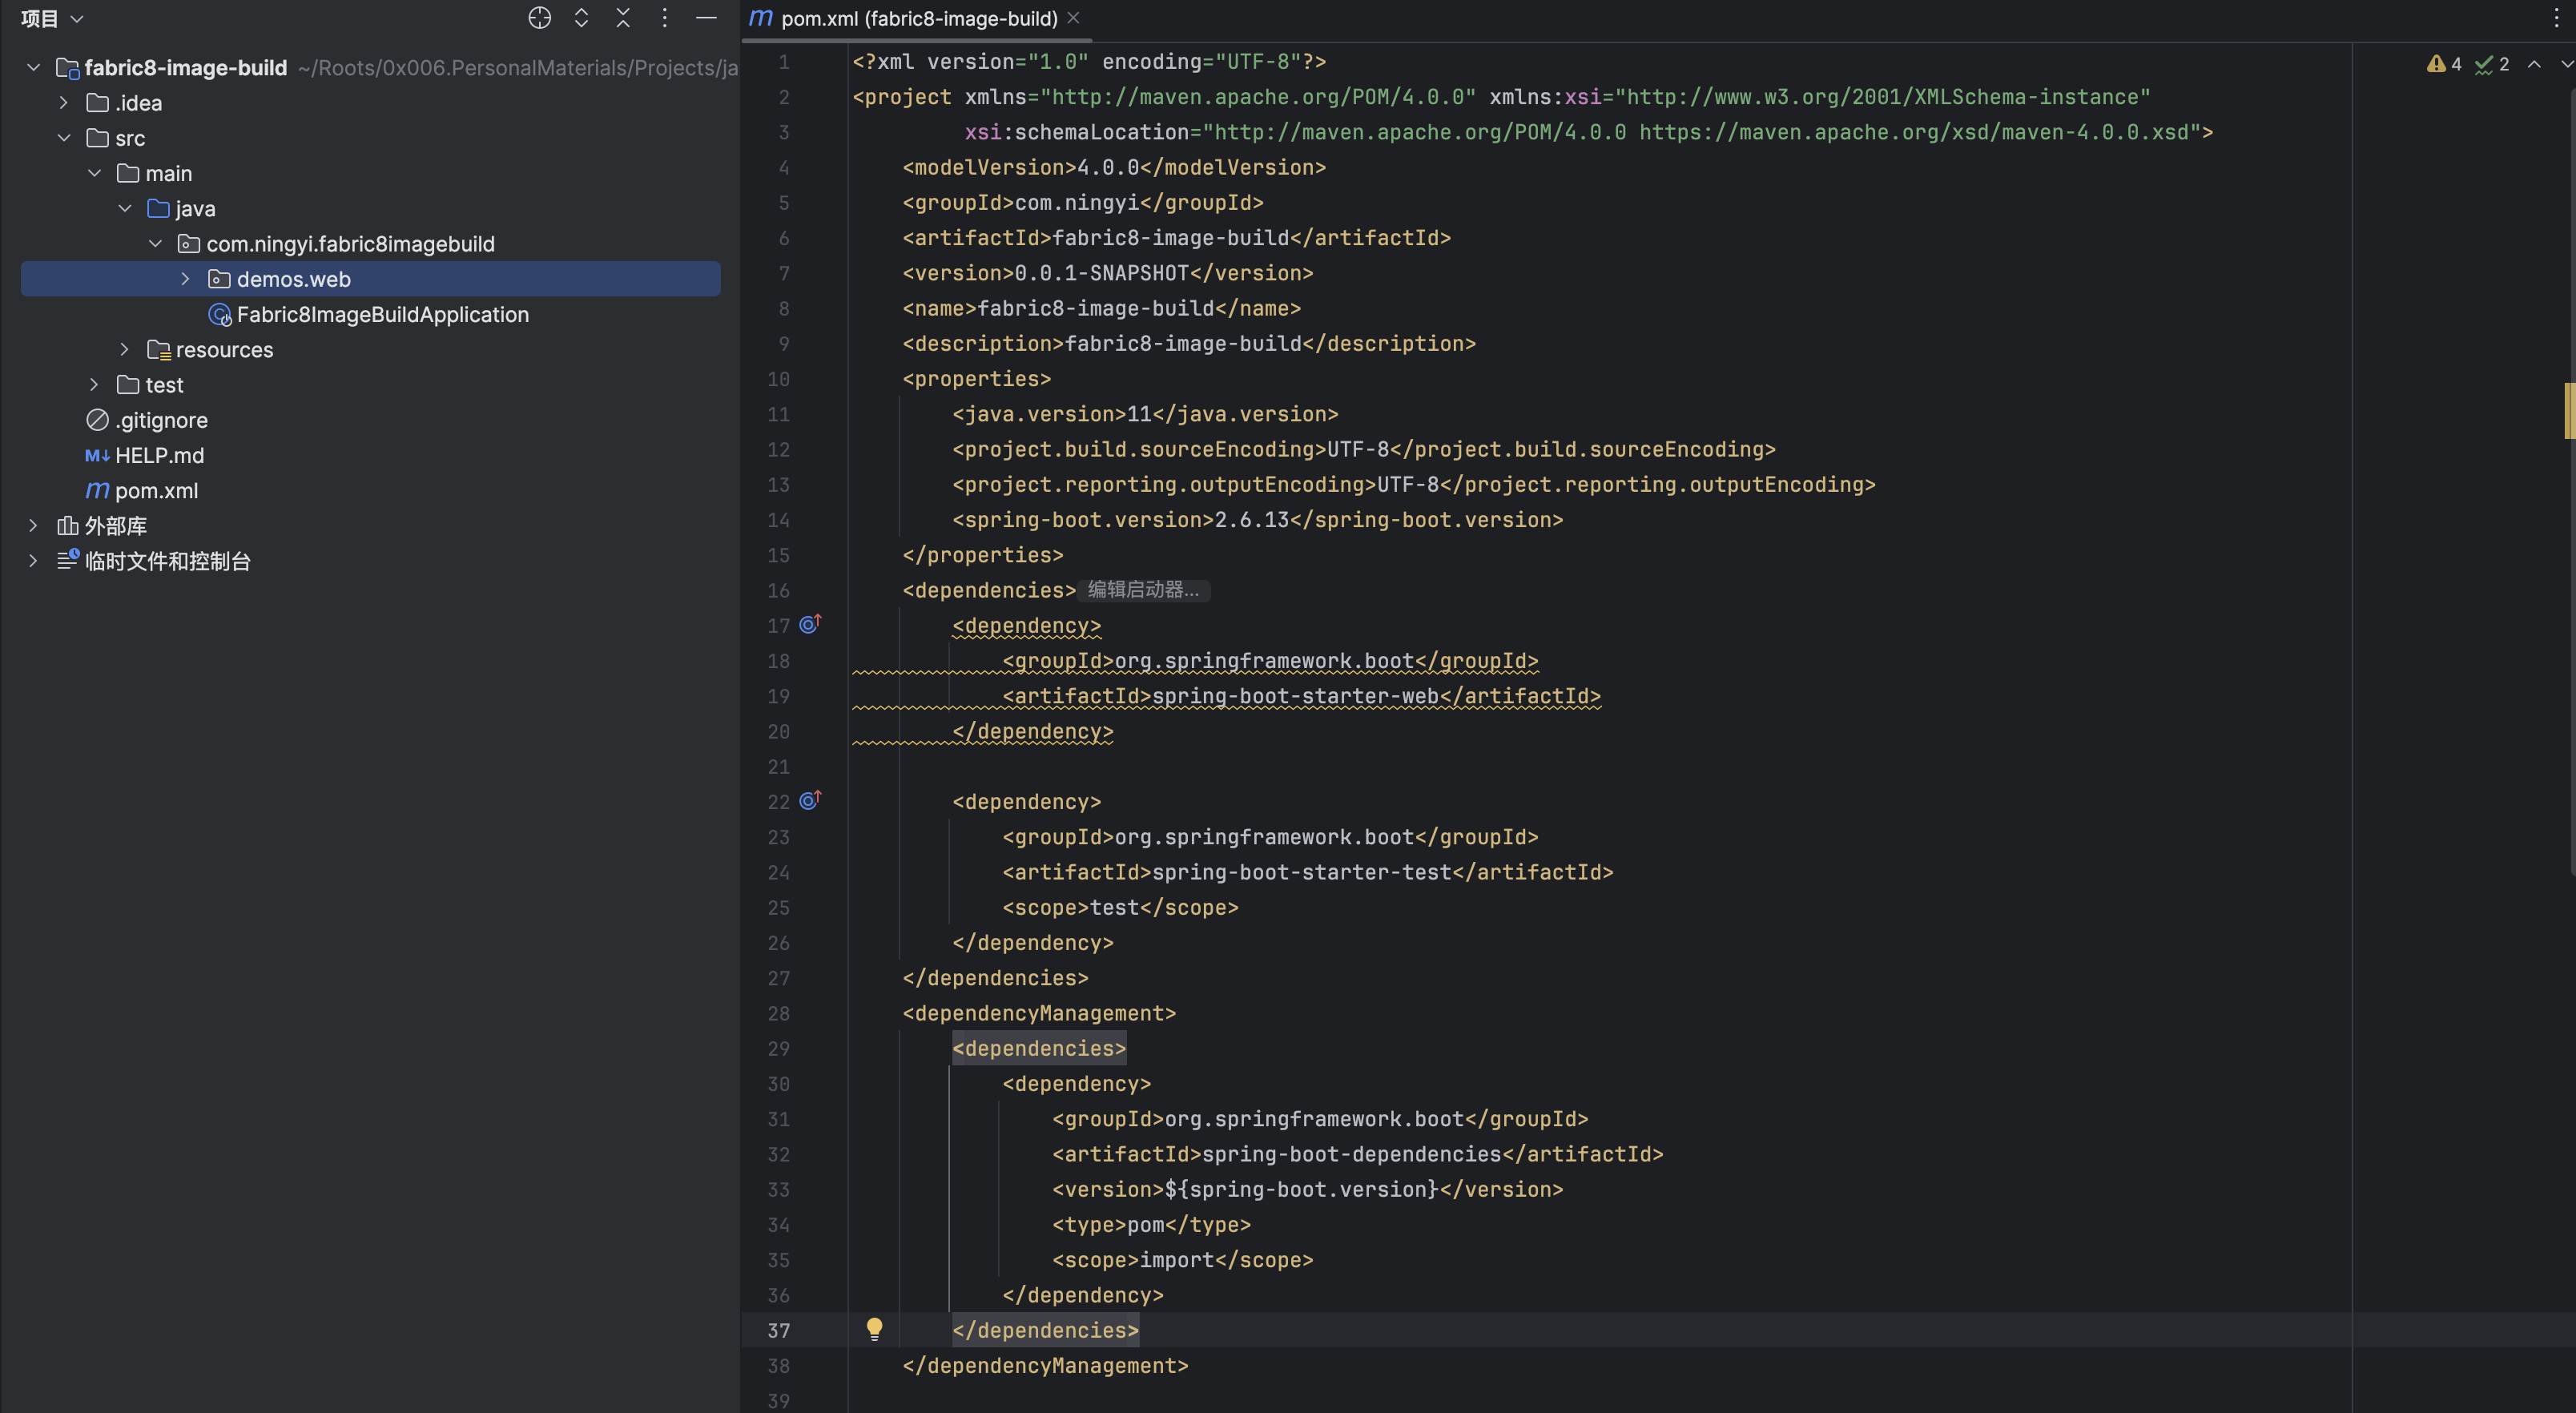Click the 编辑启动器... inlay hint
The width and height of the screenshot is (2576, 1413).
(1143, 590)
